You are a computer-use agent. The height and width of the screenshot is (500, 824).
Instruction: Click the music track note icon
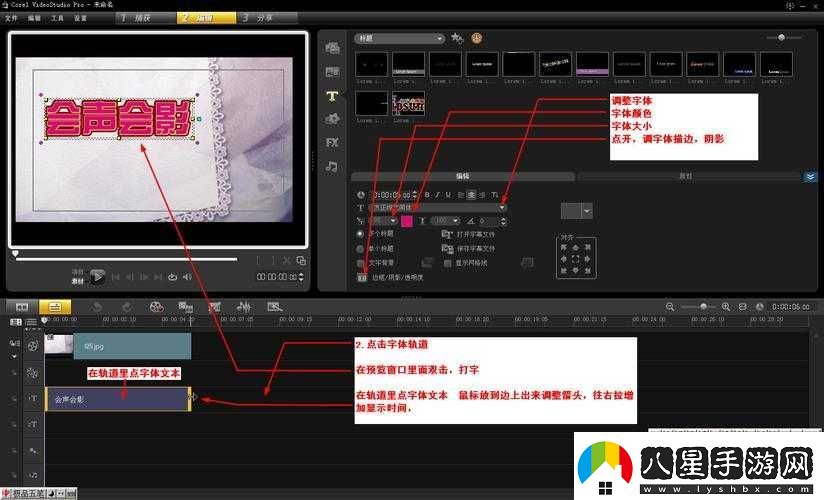tap(33, 475)
